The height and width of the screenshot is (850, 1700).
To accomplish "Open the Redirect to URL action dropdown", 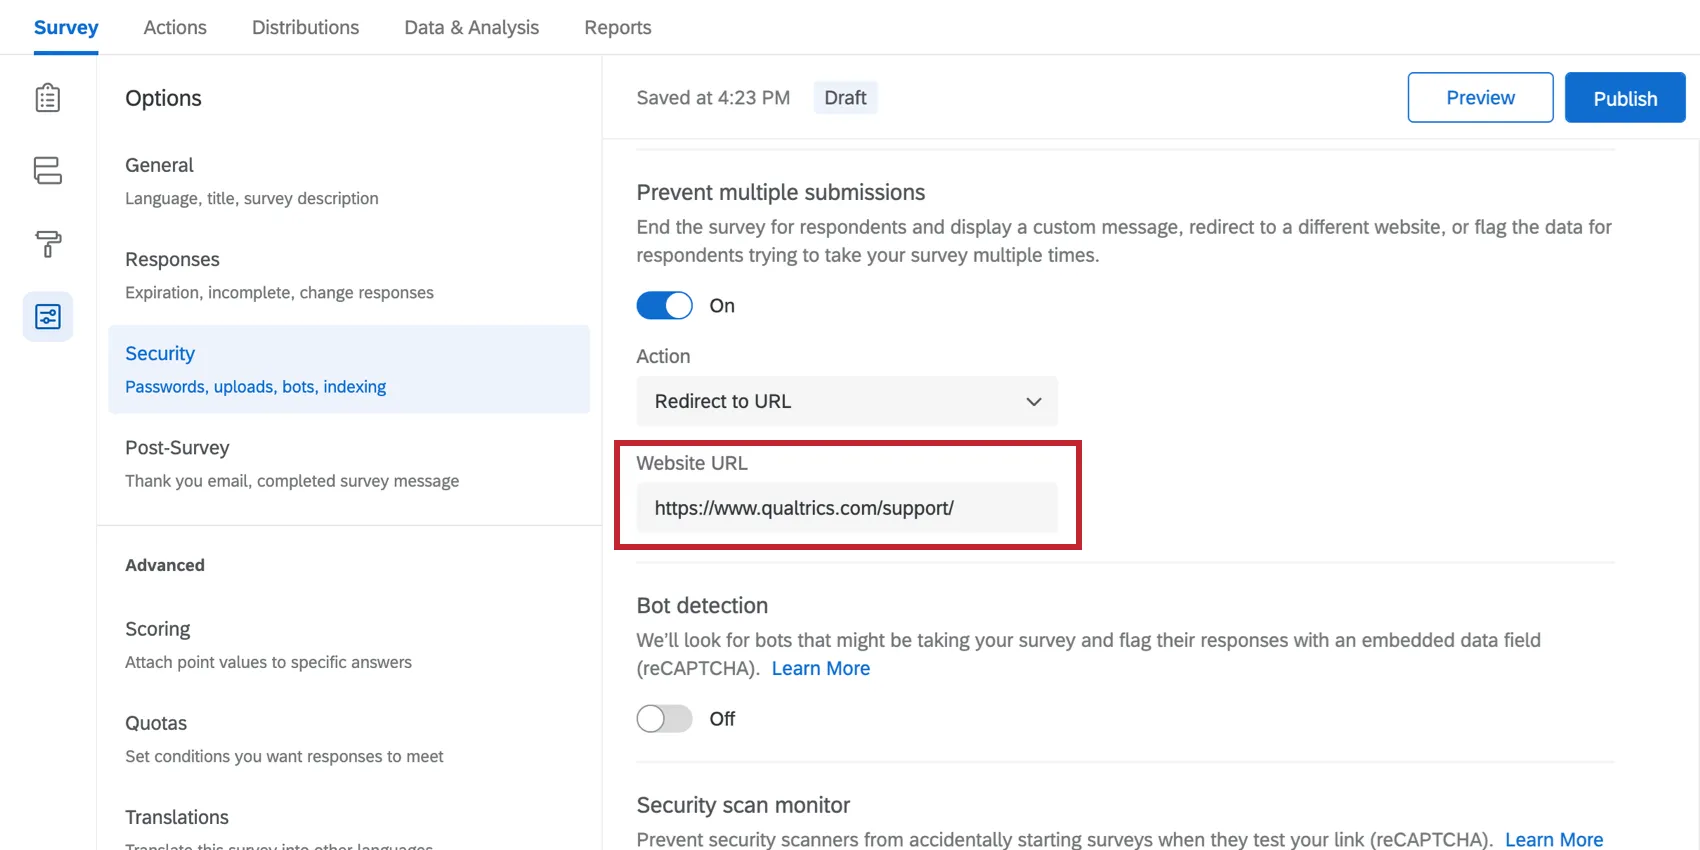I will point(846,401).
